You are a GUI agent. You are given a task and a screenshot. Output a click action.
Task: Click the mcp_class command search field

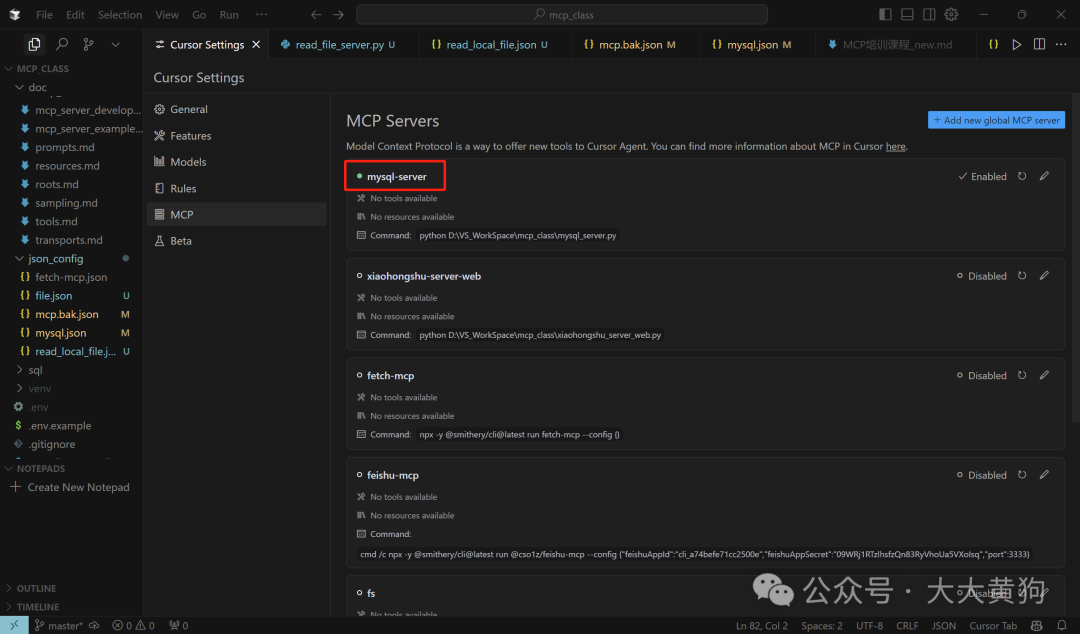coord(561,14)
